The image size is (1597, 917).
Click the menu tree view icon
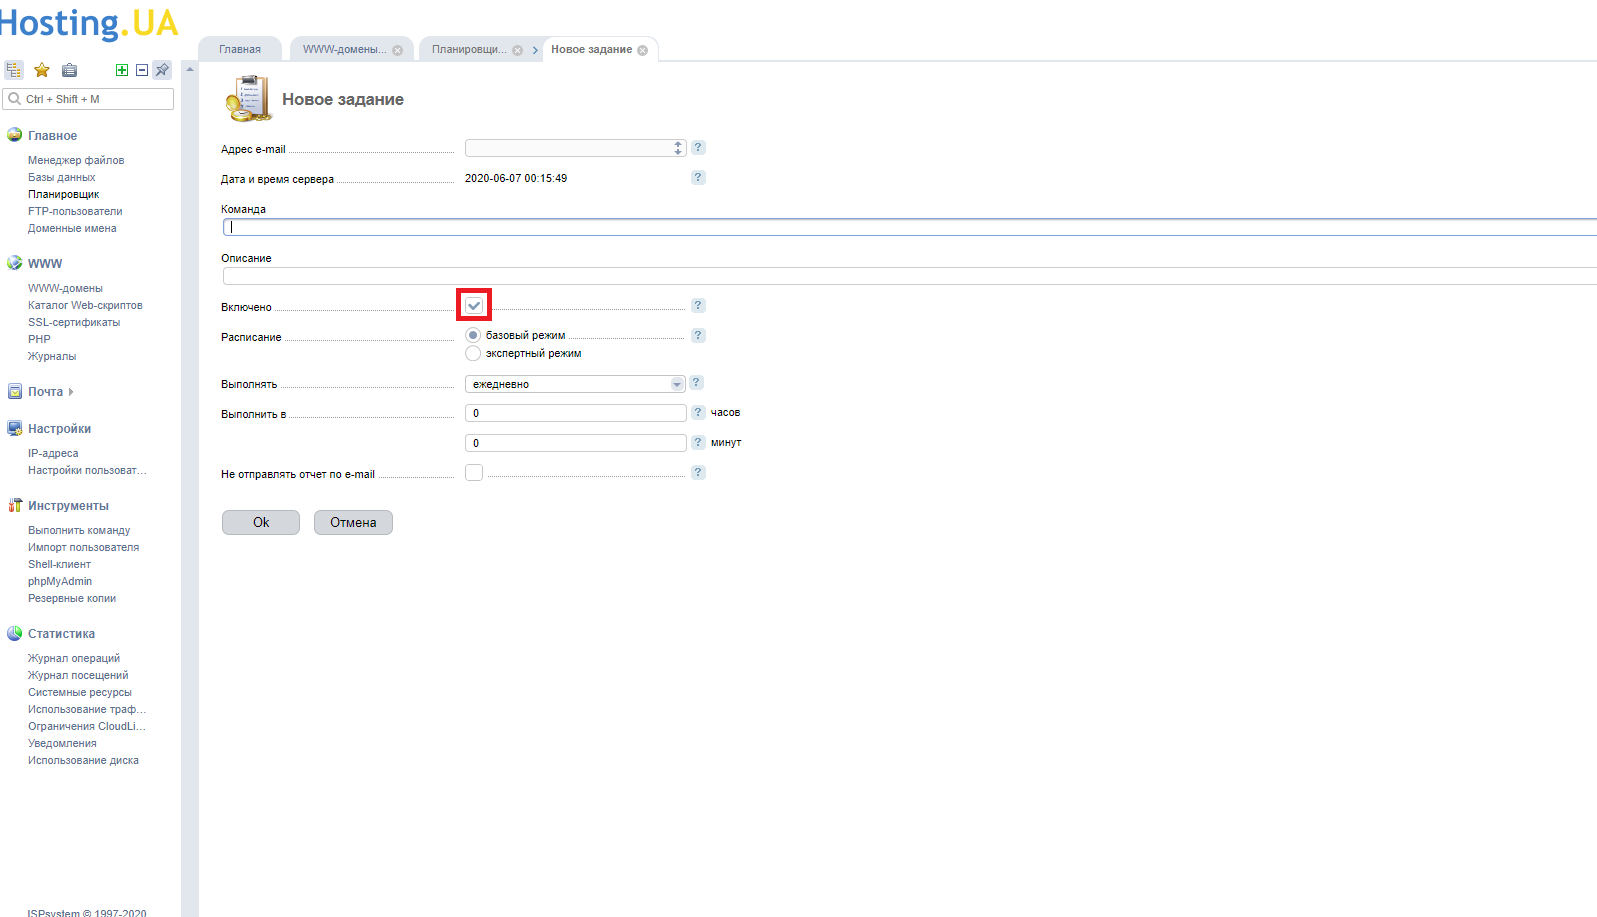[14, 70]
